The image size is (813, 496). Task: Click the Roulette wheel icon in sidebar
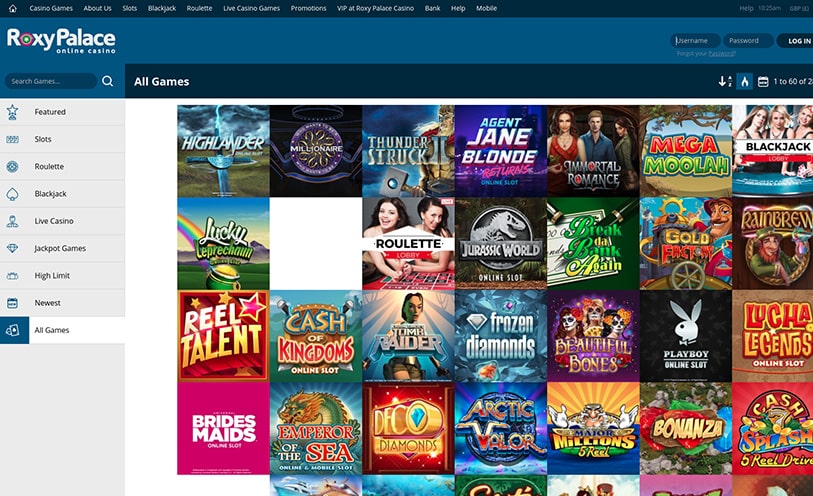click(x=12, y=166)
